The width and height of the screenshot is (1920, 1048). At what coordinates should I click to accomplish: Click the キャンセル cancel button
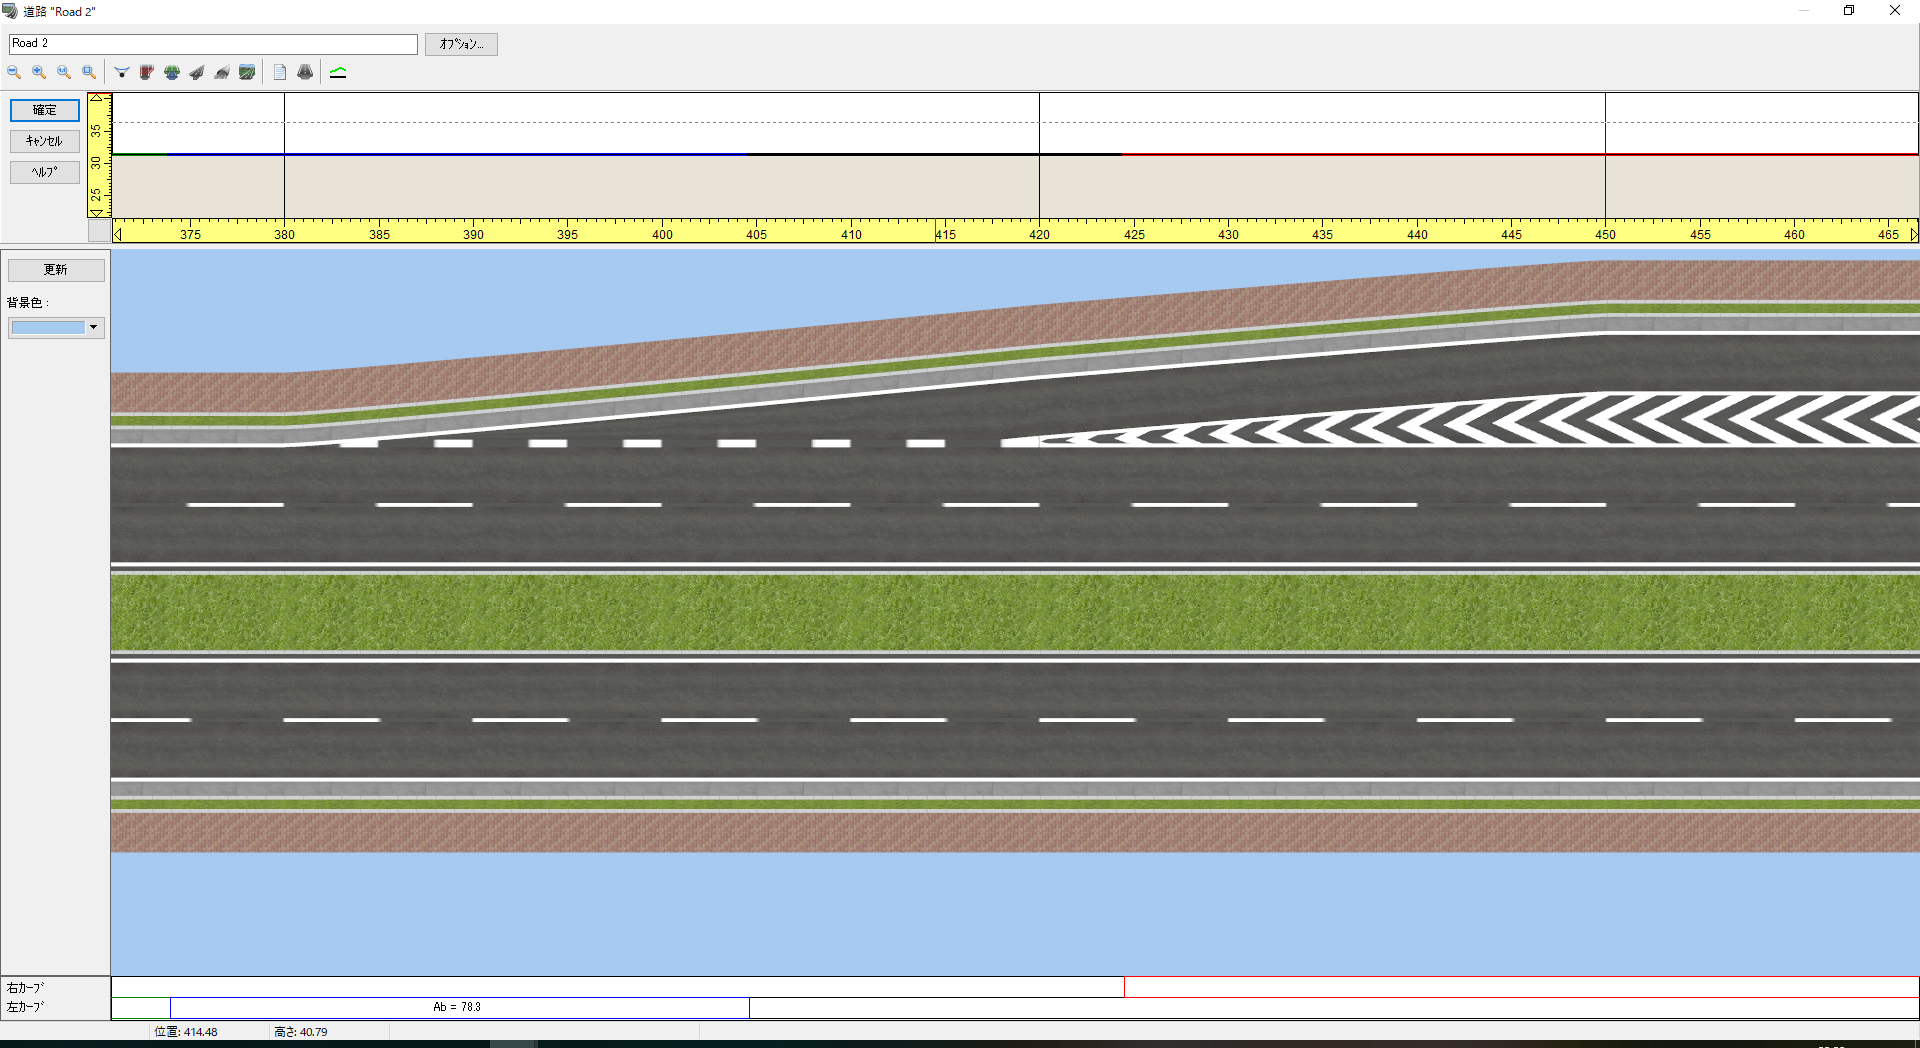coord(45,141)
